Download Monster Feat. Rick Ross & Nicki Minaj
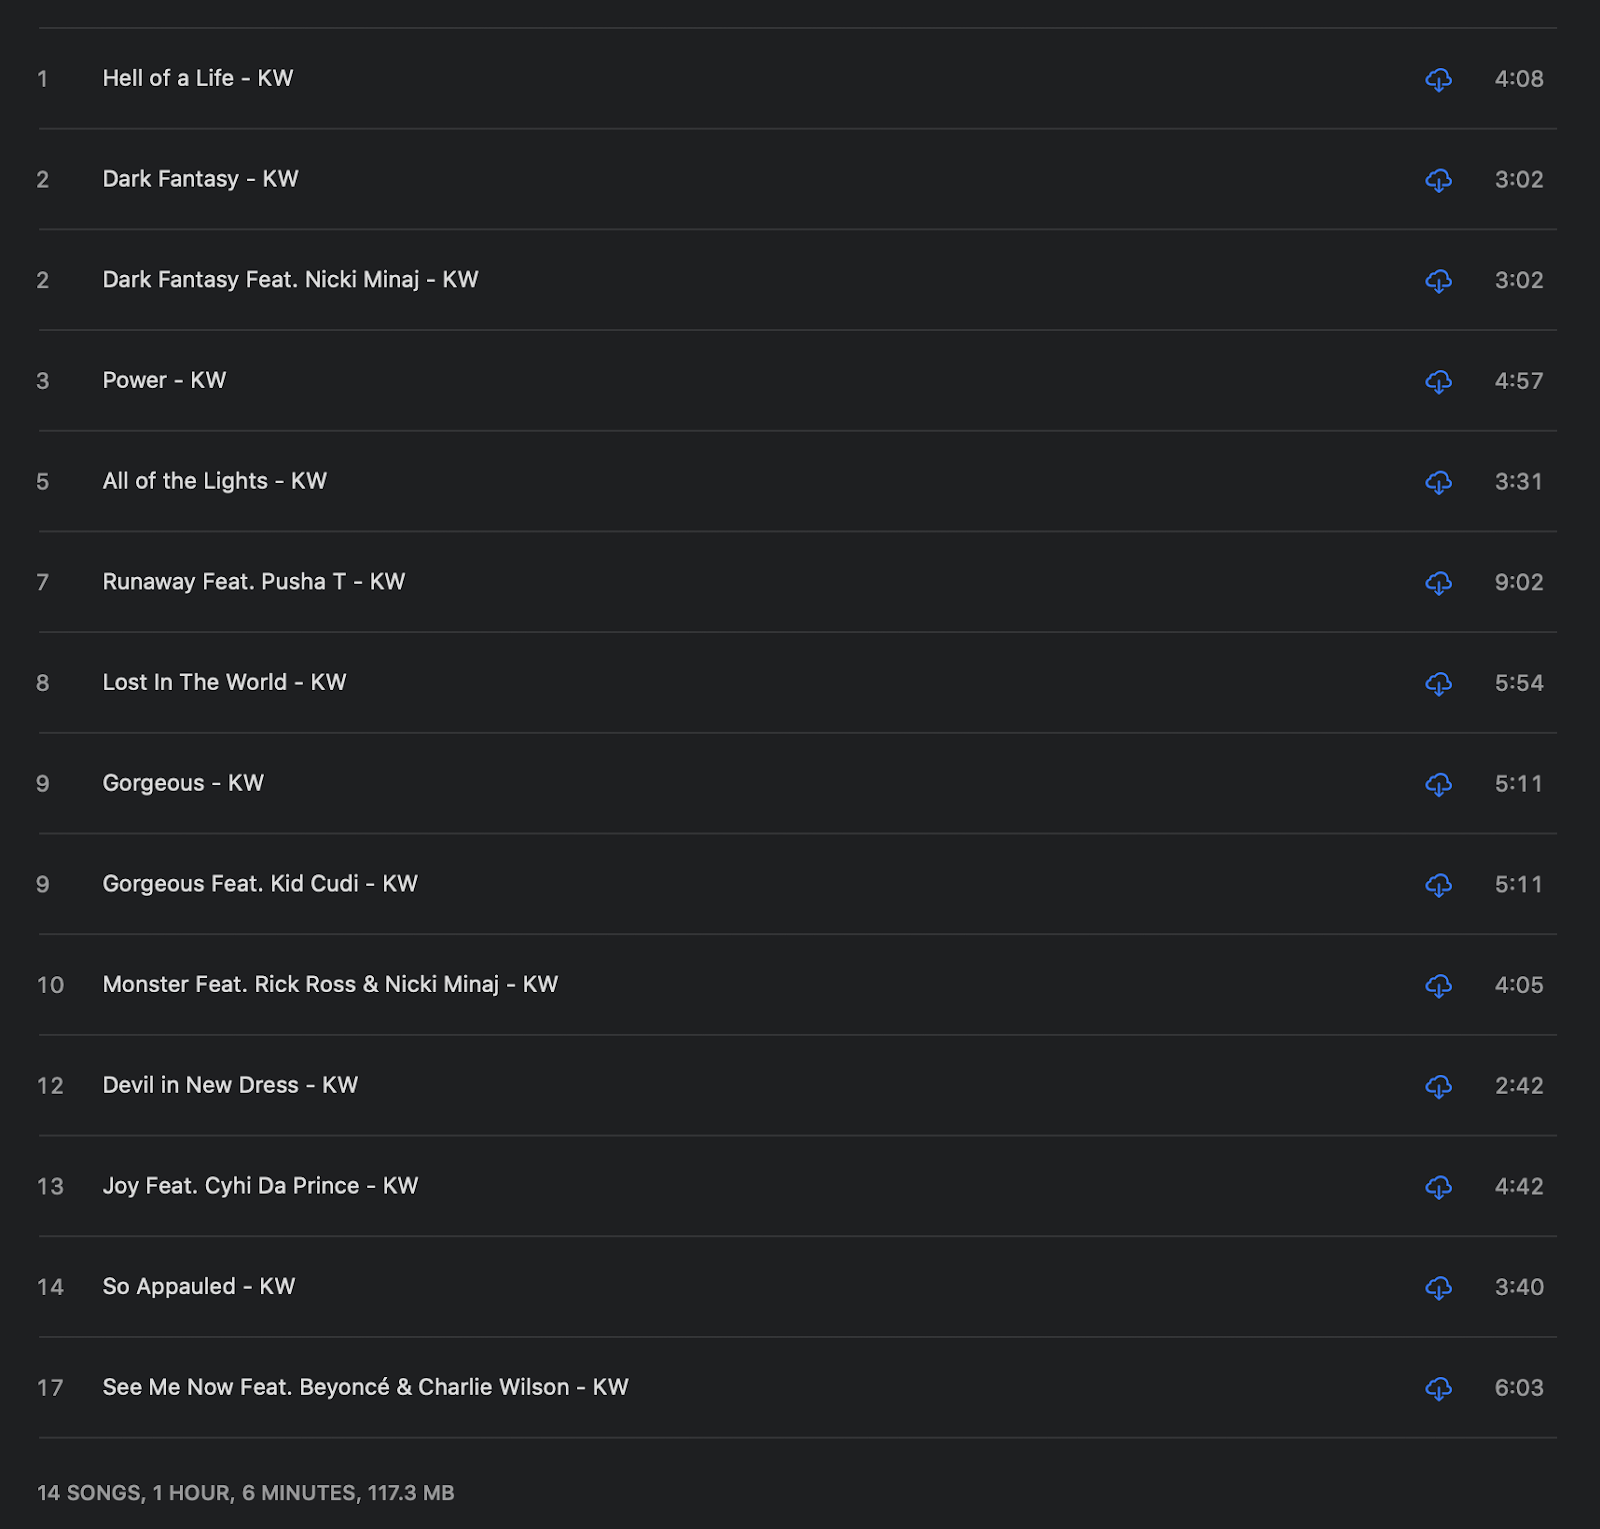1600x1529 pixels. pos(1438,986)
